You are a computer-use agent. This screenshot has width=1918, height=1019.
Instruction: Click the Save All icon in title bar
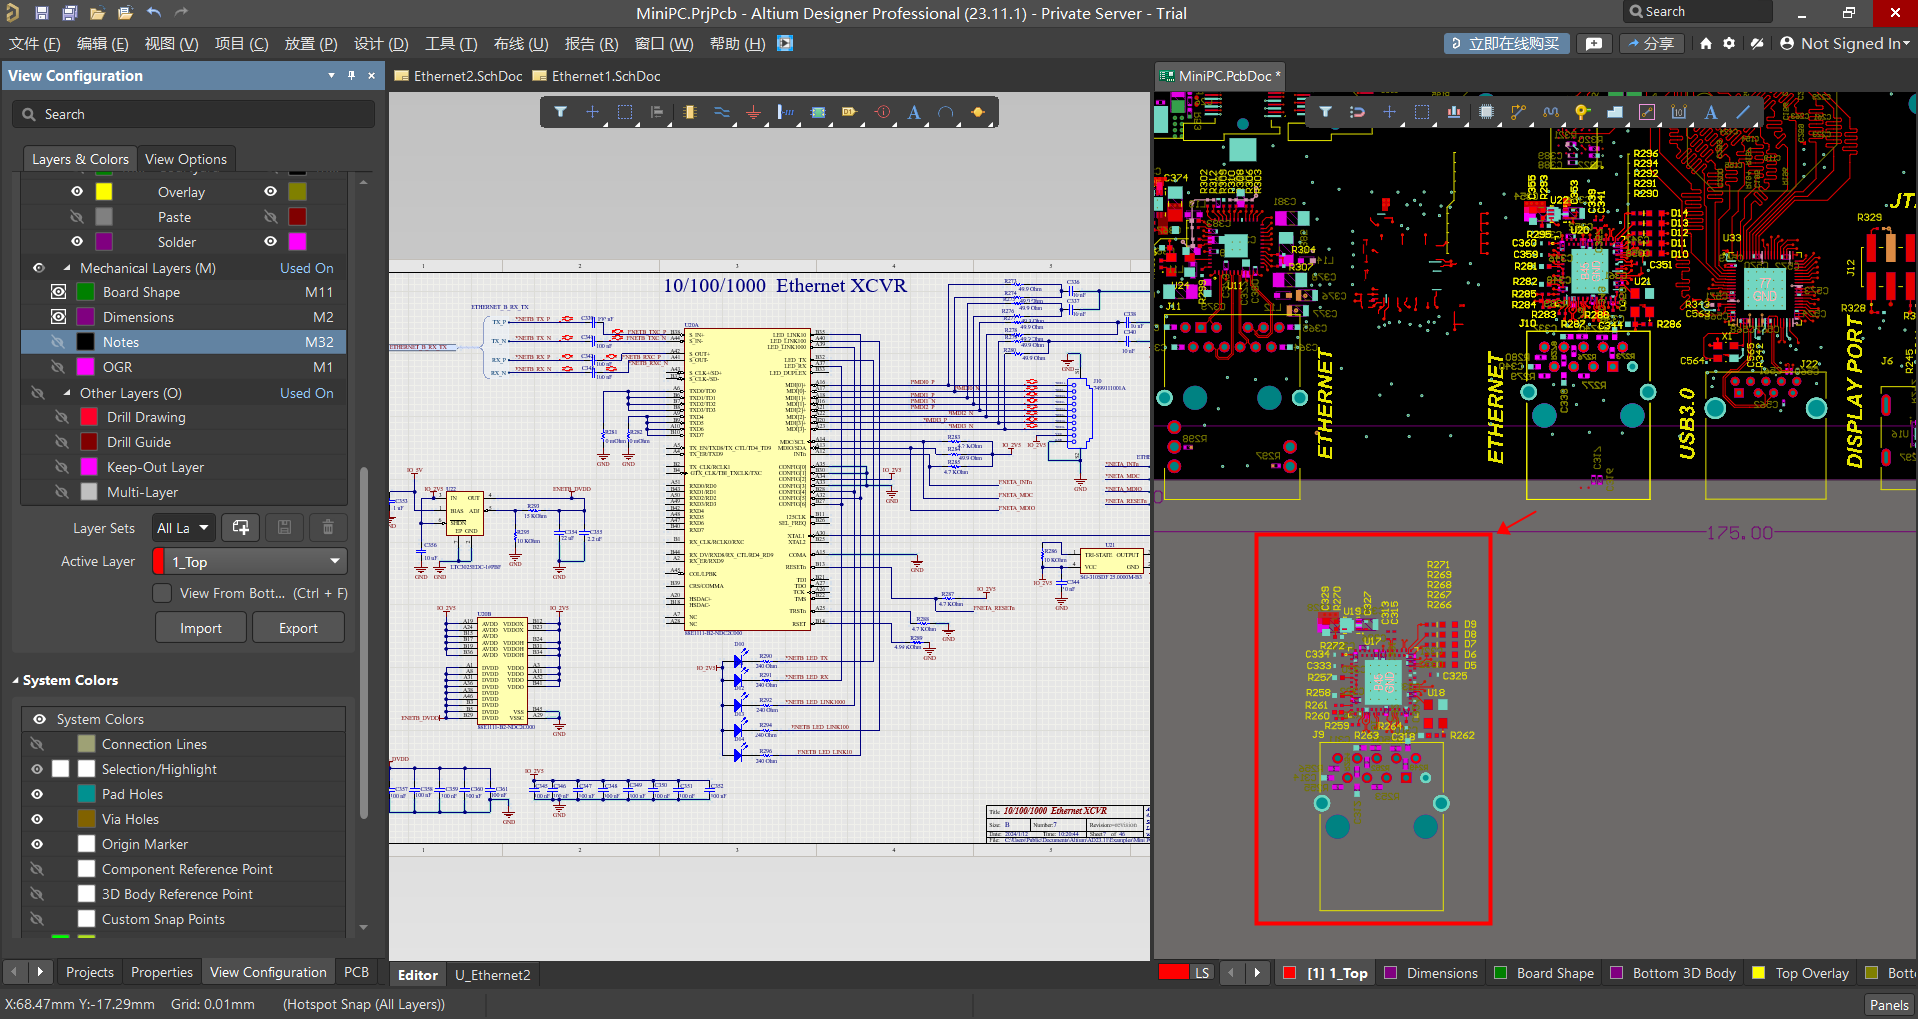tap(70, 13)
